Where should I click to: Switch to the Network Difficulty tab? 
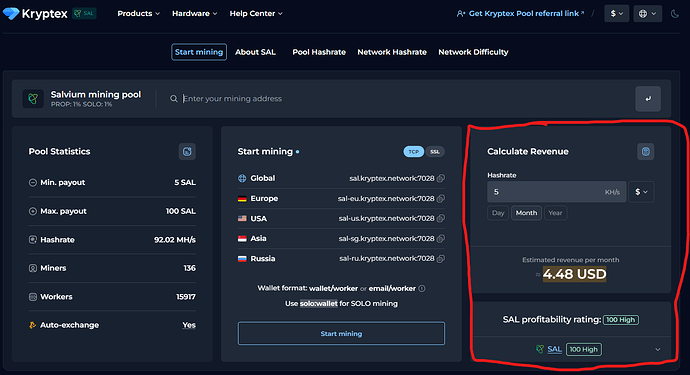tap(473, 52)
